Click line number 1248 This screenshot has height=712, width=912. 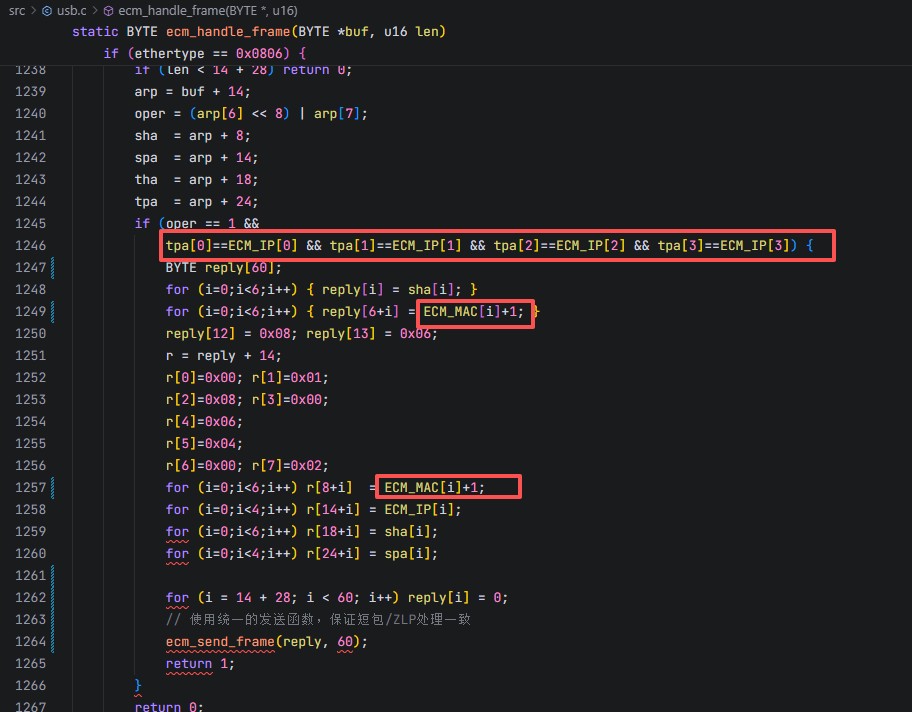click(30, 290)
